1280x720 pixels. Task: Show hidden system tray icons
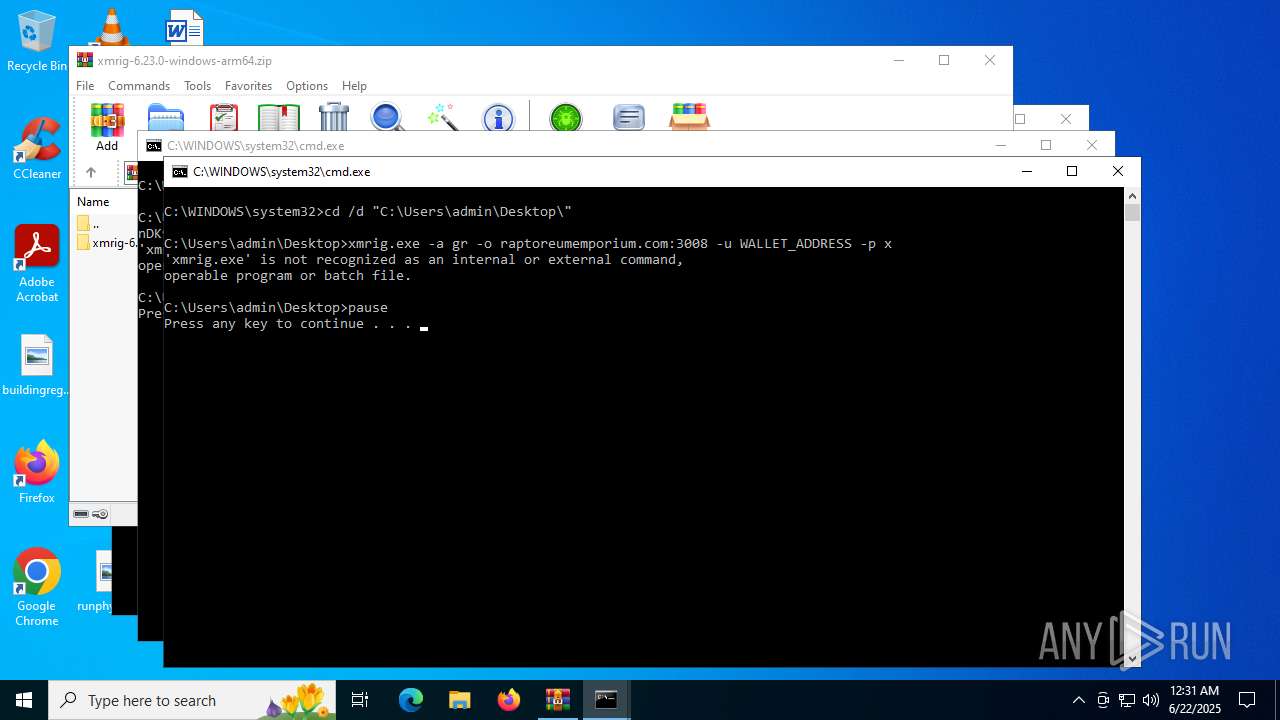point(1078,700)
